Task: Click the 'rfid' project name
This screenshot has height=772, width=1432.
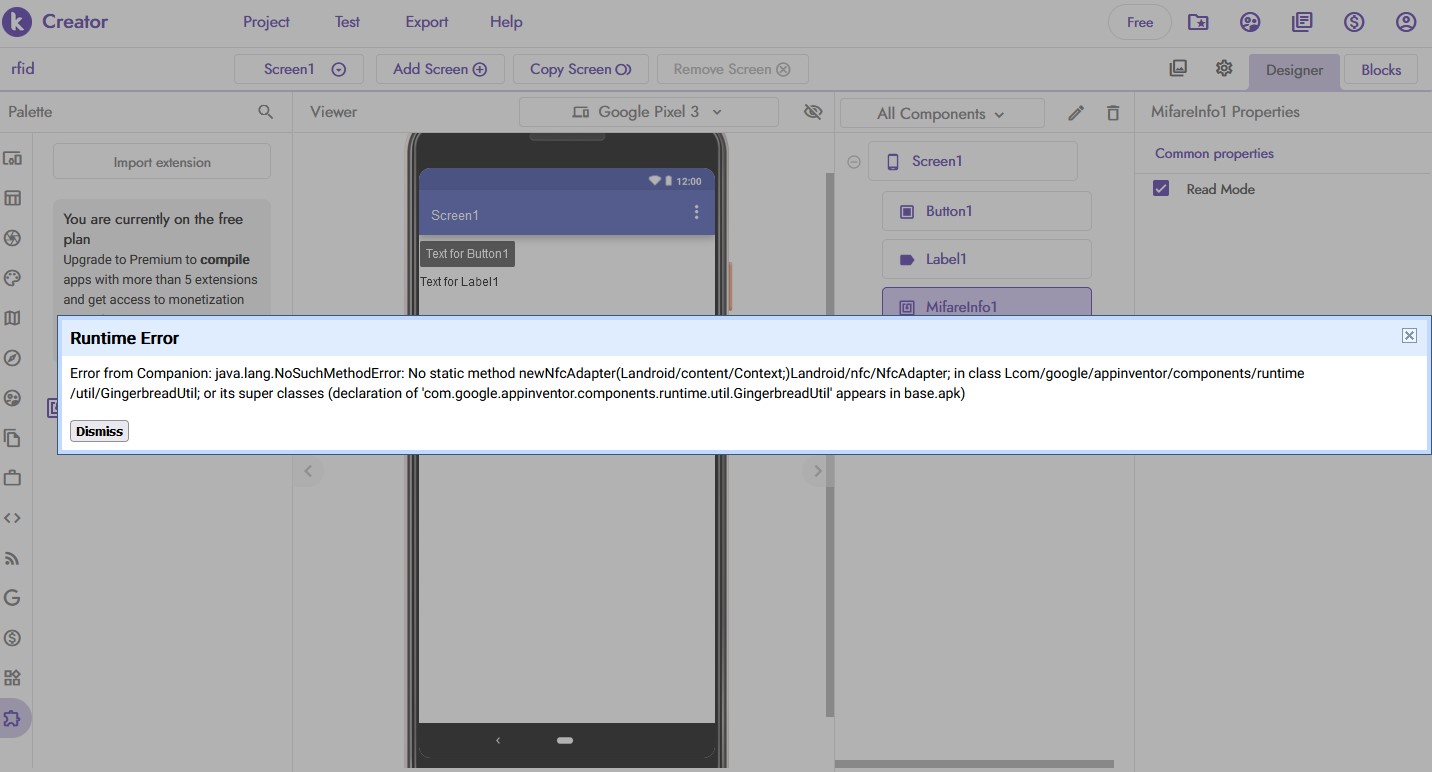Action: 23,69
